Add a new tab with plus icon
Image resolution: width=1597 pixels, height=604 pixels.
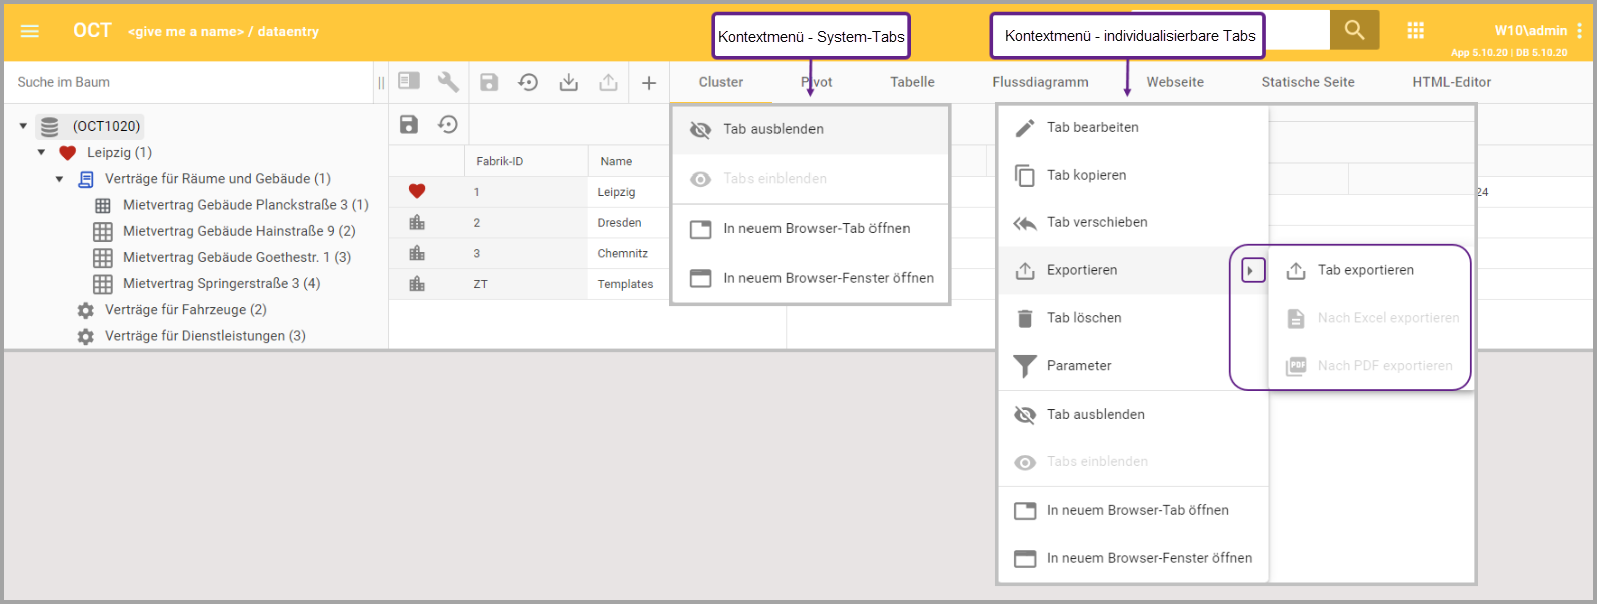coord(649,83)
